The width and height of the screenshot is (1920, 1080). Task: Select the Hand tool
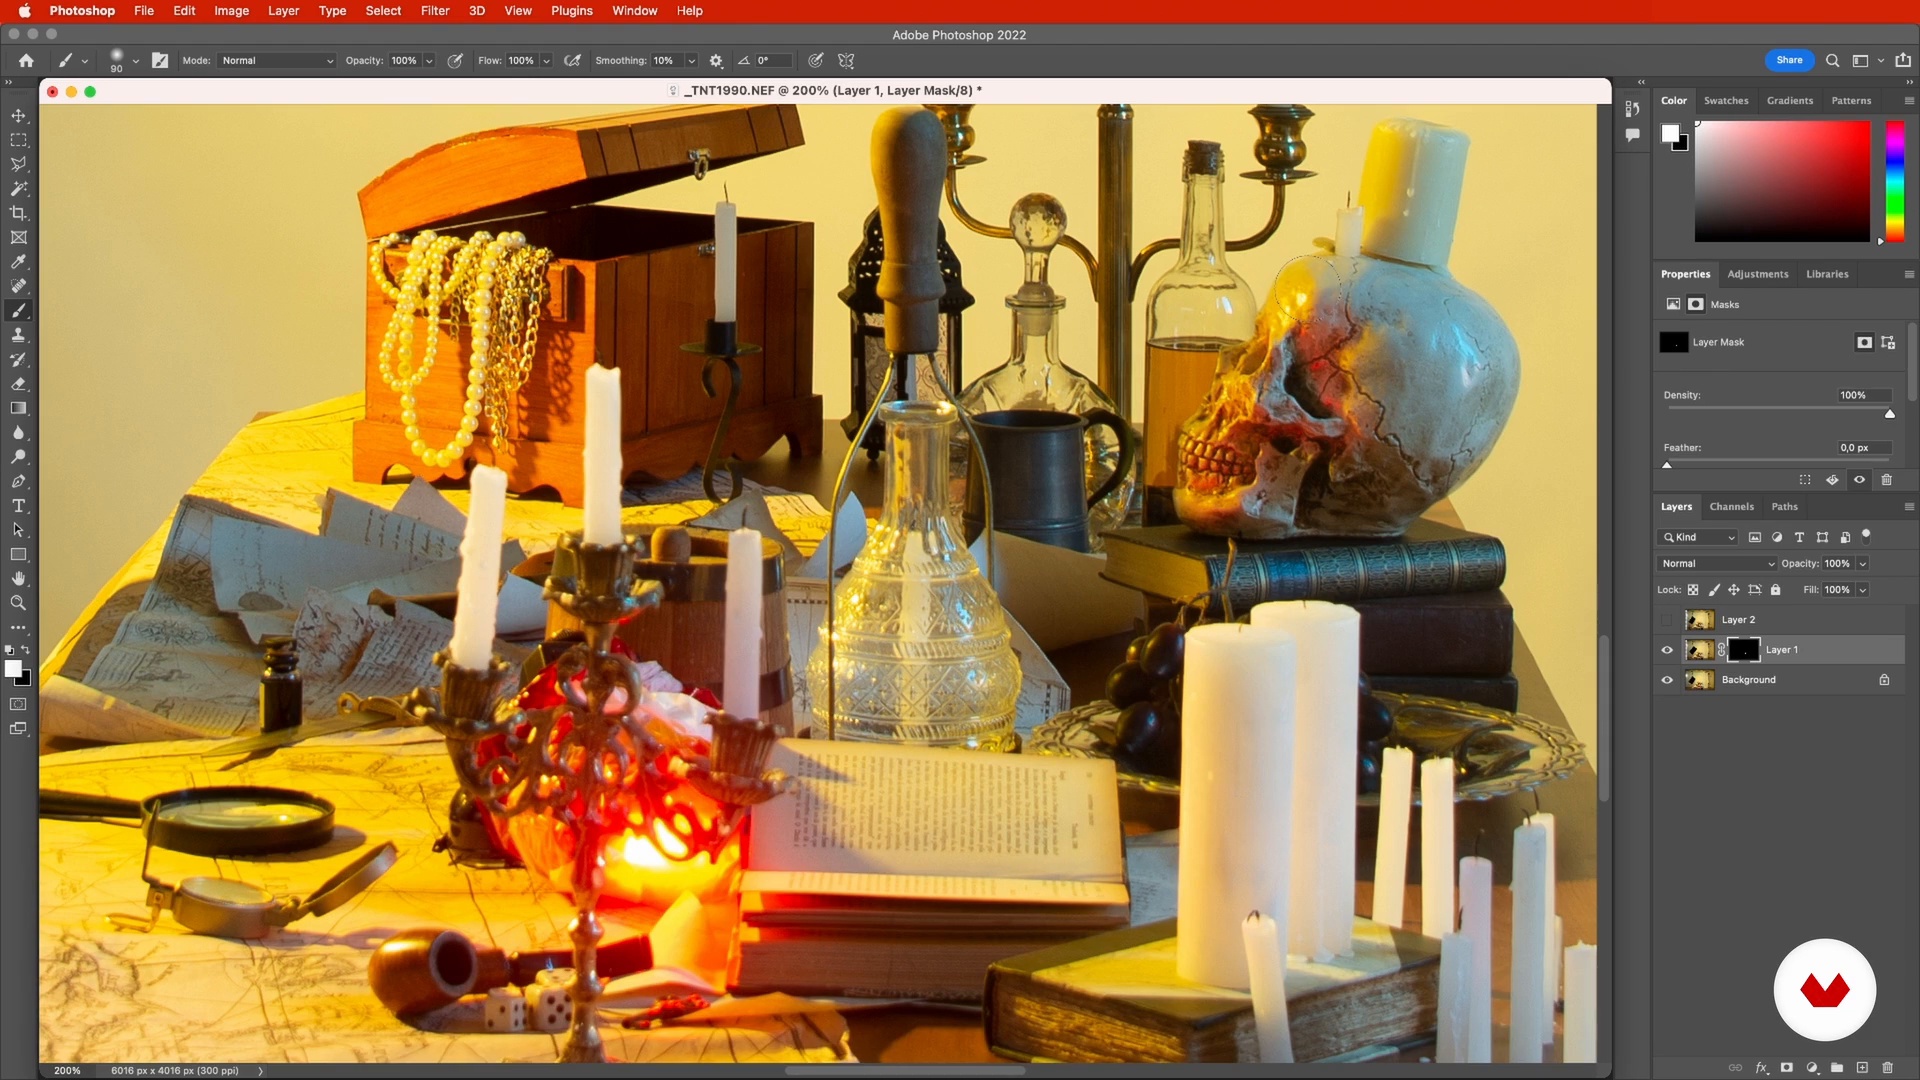point(18,579)
